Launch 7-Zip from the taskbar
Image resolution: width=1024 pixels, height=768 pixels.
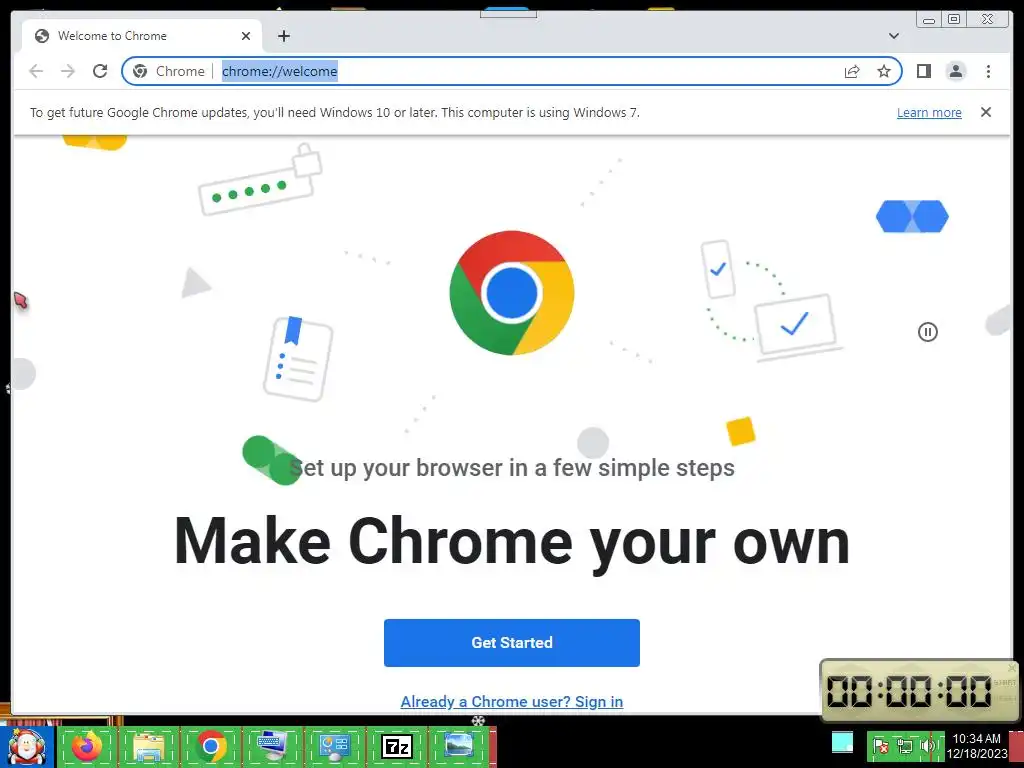[396, 746]
